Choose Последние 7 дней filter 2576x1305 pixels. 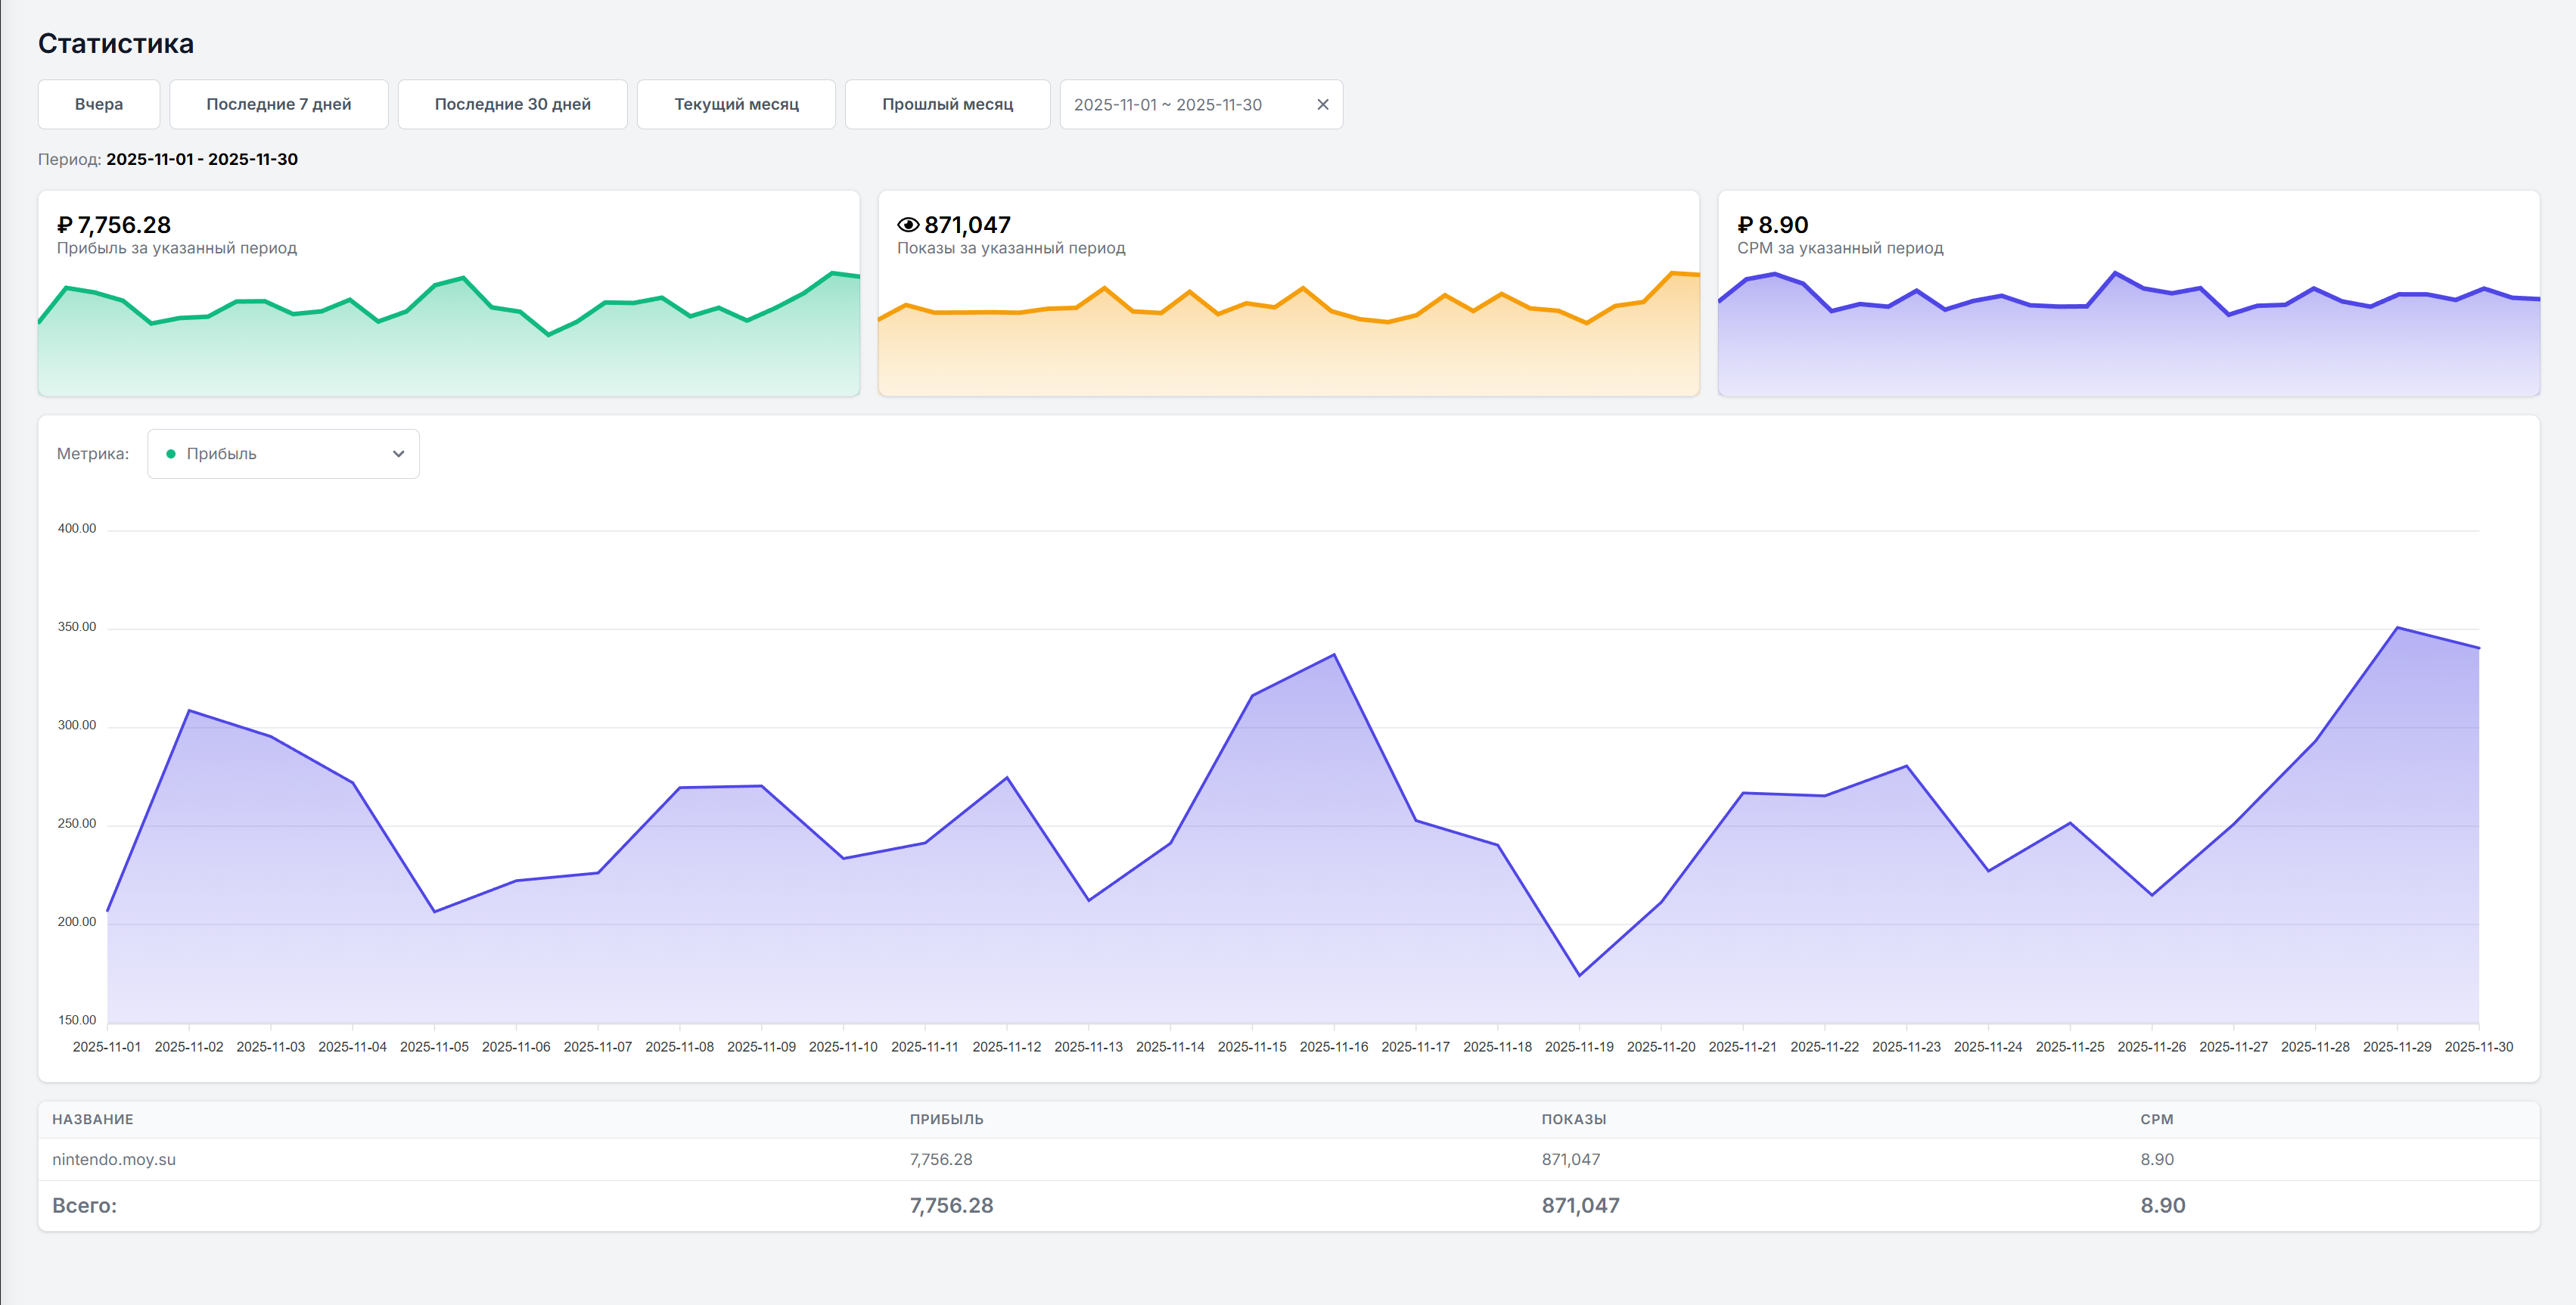point(278,105)
